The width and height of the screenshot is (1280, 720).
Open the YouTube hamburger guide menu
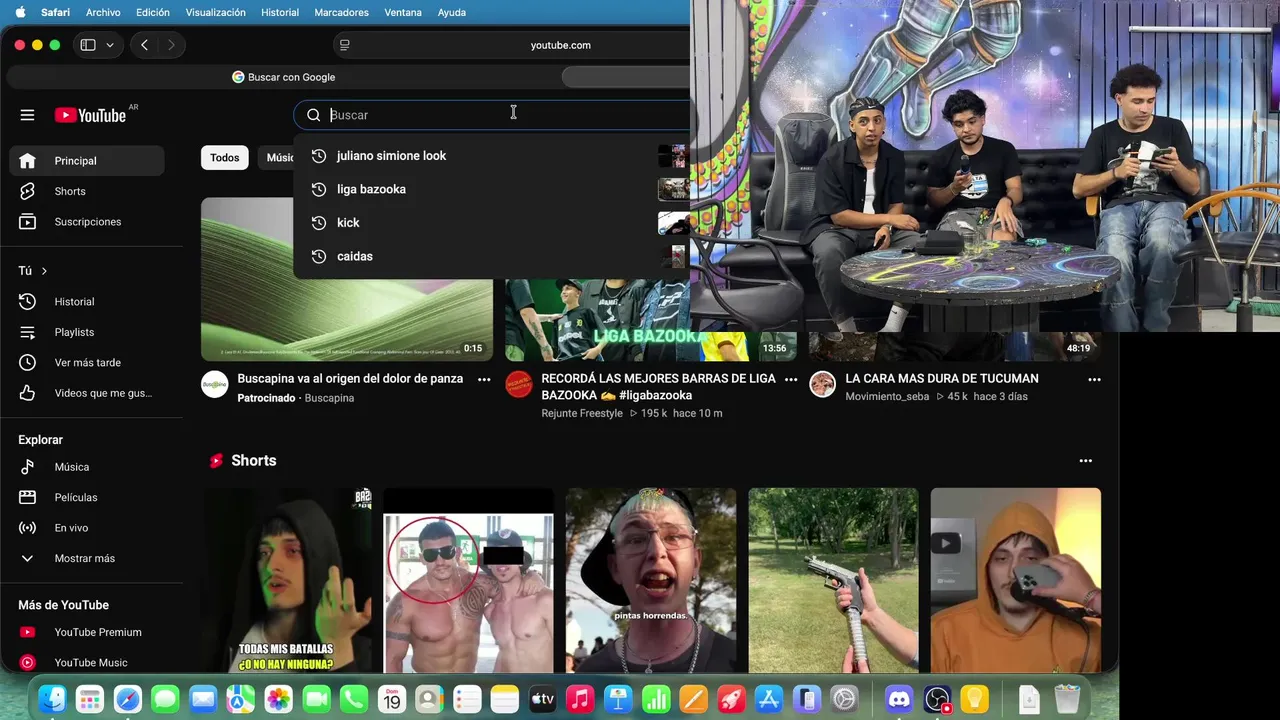[27, 115]
